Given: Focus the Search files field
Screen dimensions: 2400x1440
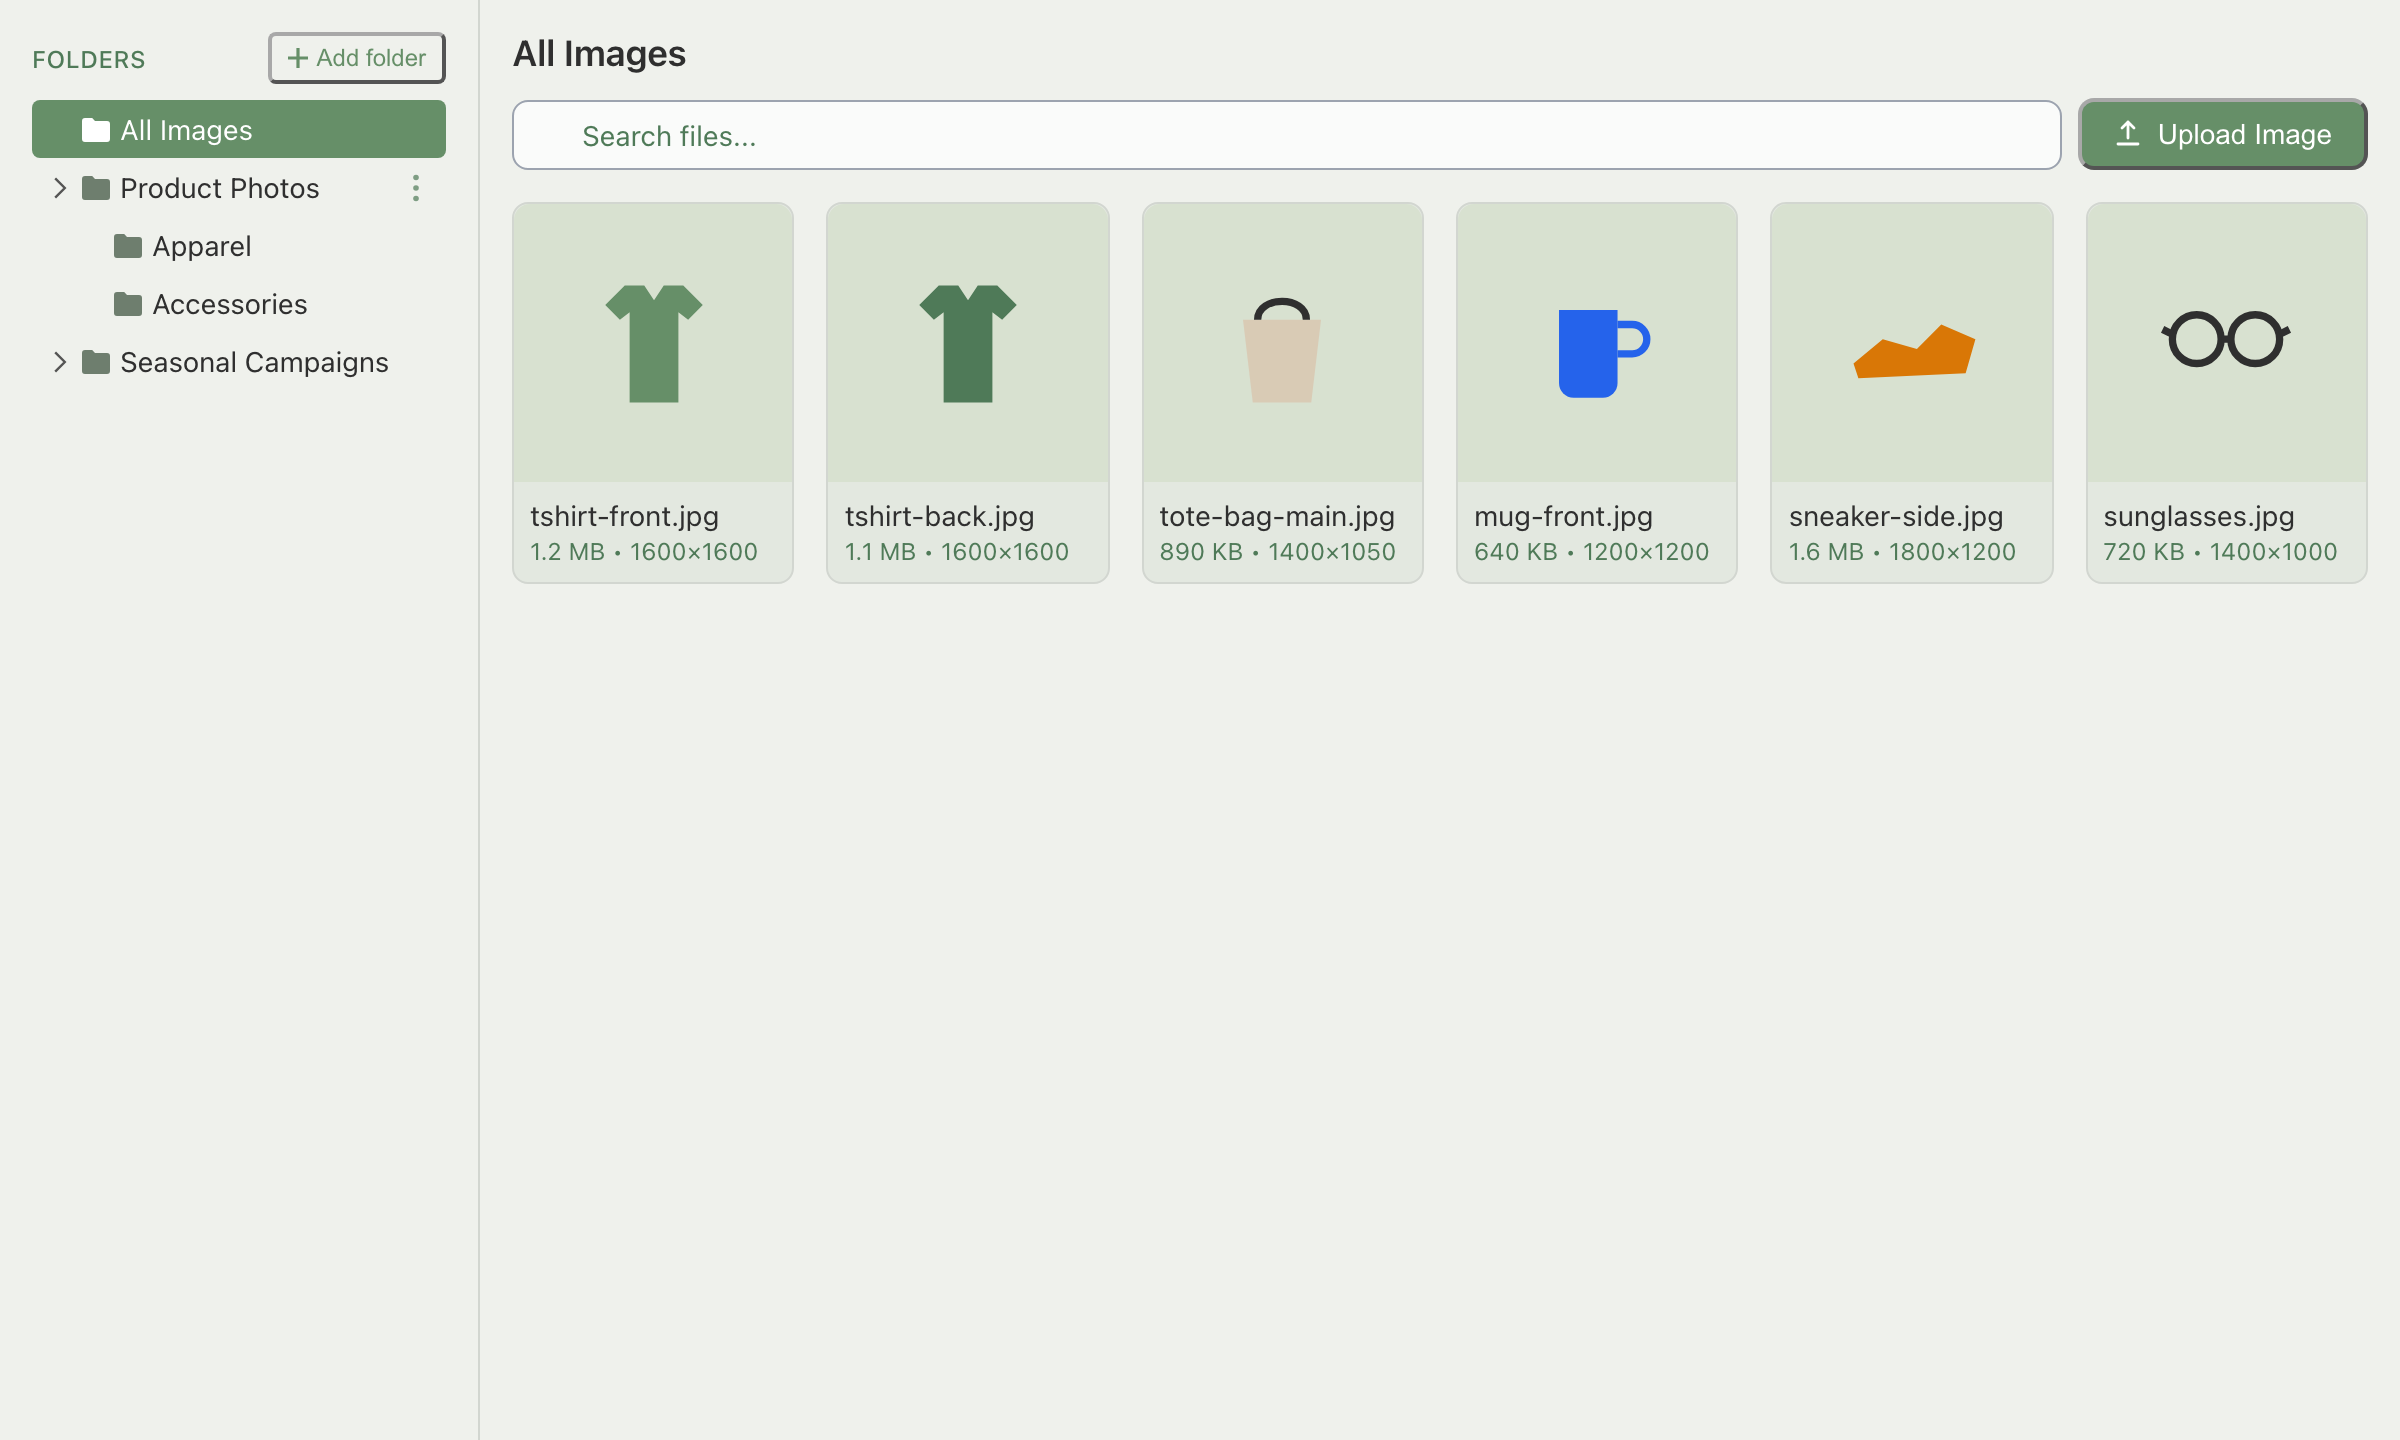Looking at the screenshot, I should [x=1286, y=135].
